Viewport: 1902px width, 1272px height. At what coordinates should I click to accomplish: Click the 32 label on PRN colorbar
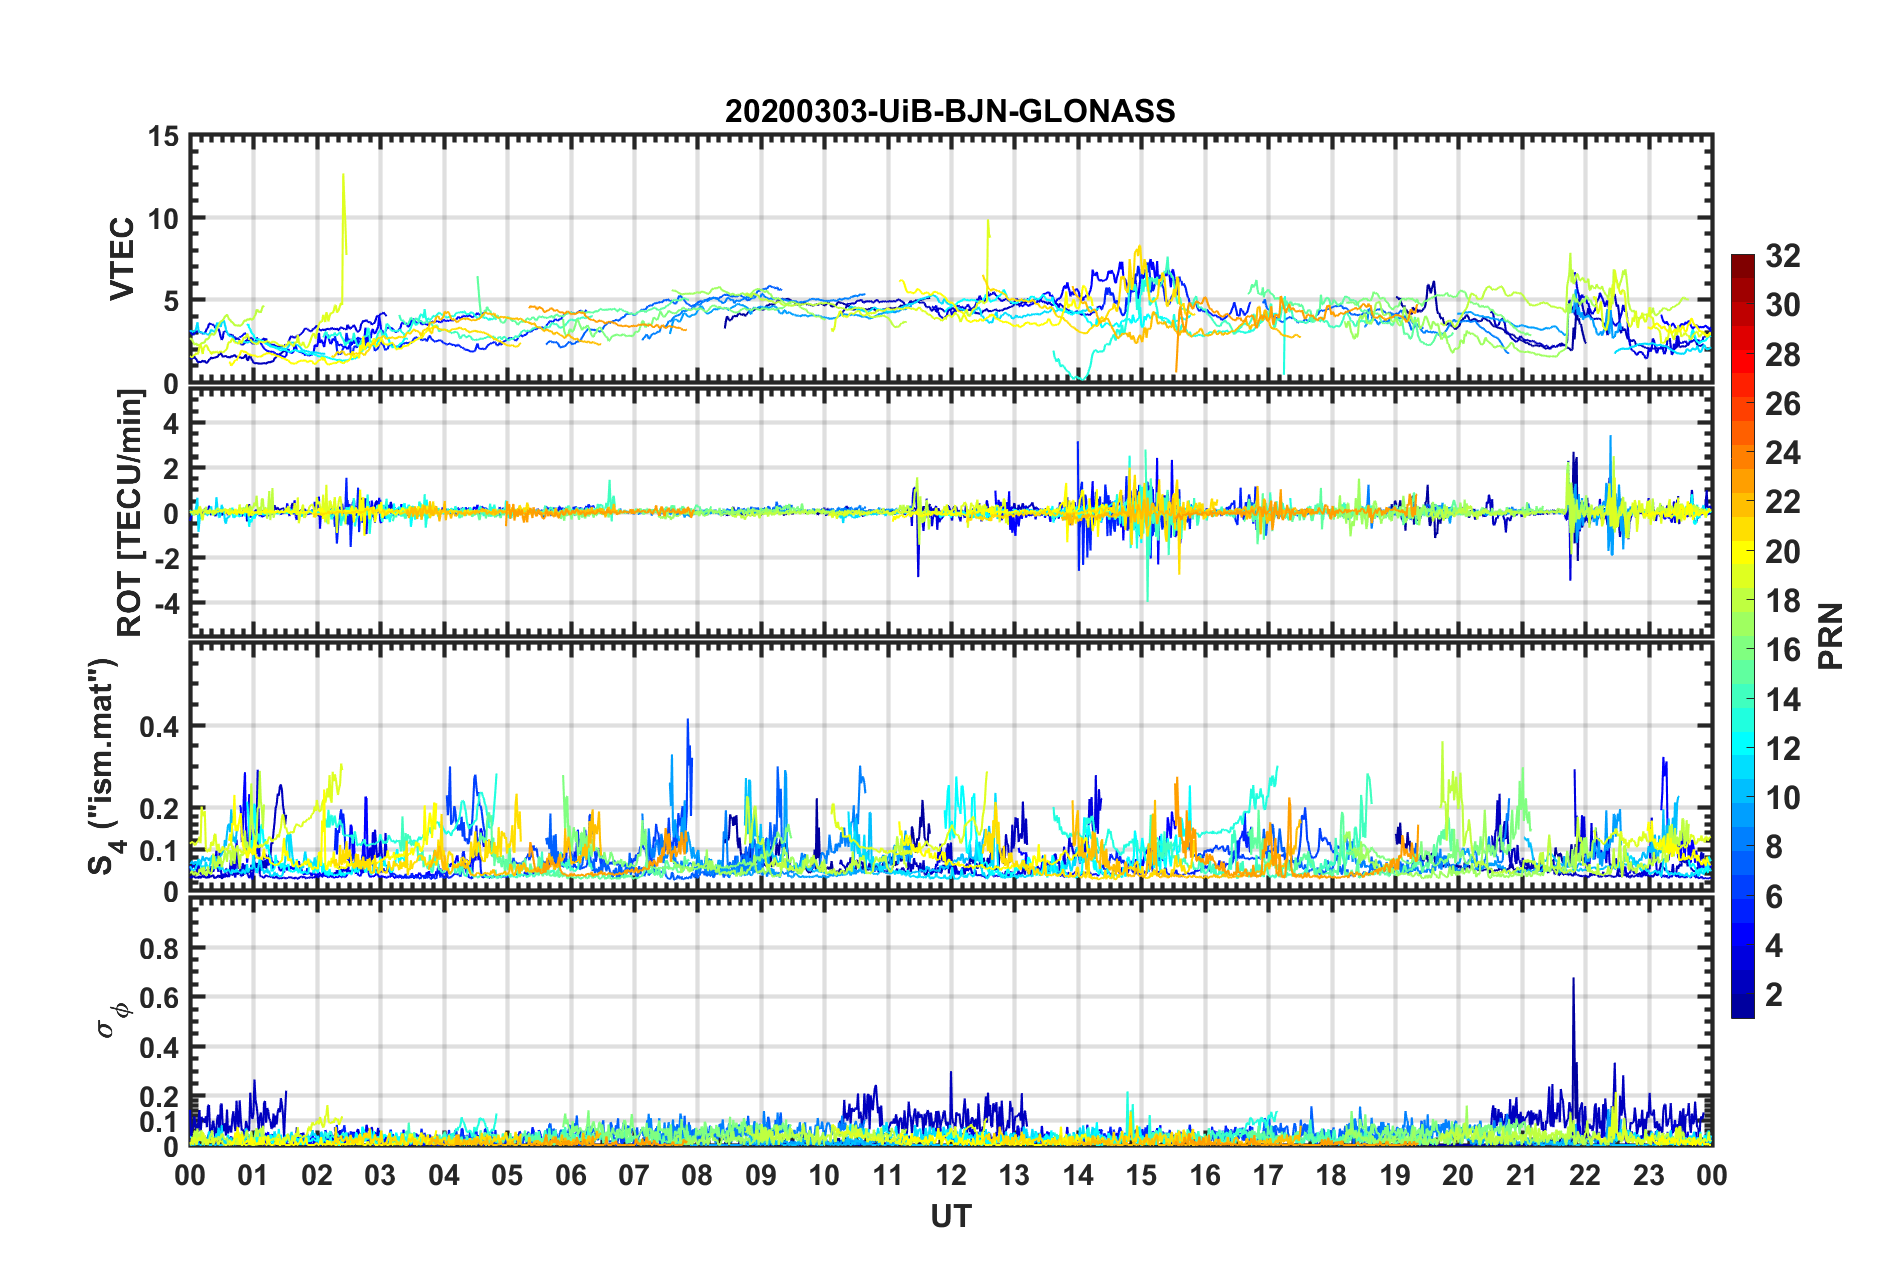click(x=1783, y=256)
